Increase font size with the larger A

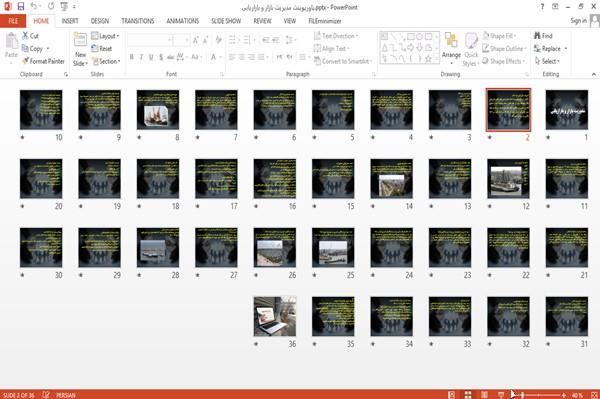point(196,40)
